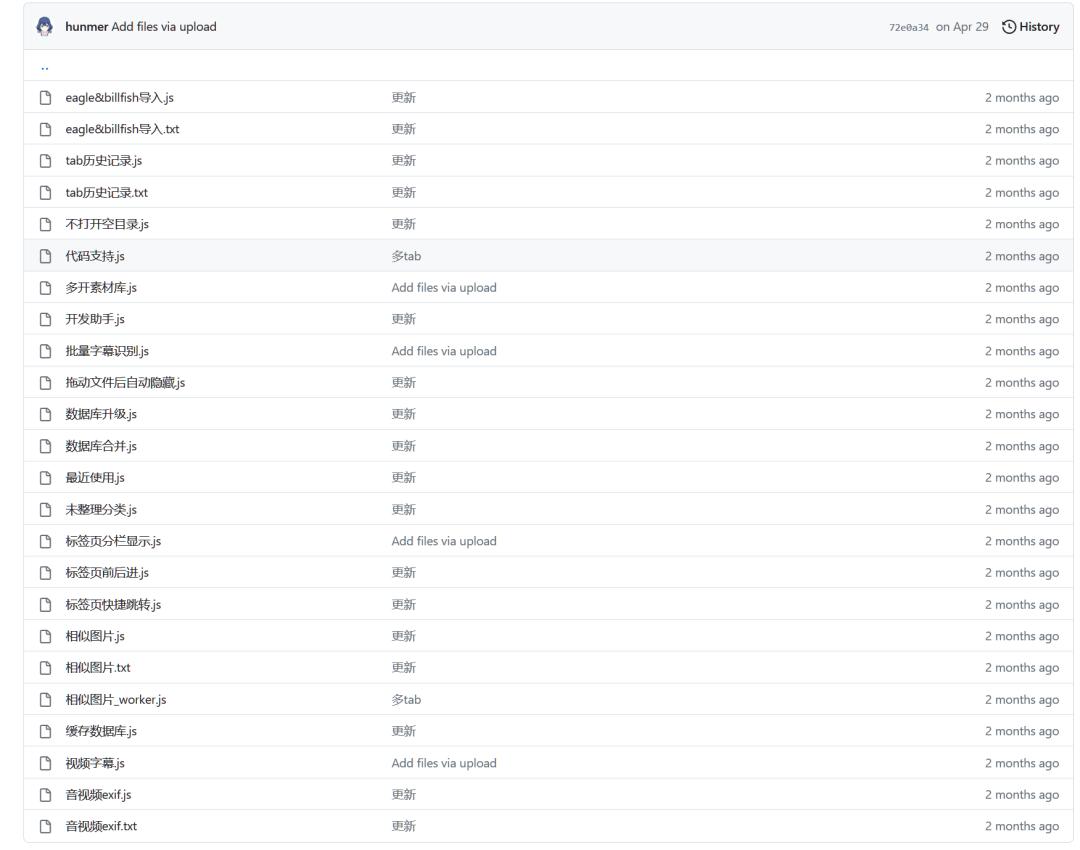Click file icon for 代码支持.js
The image size is (1080, 850).
point(45,256)
